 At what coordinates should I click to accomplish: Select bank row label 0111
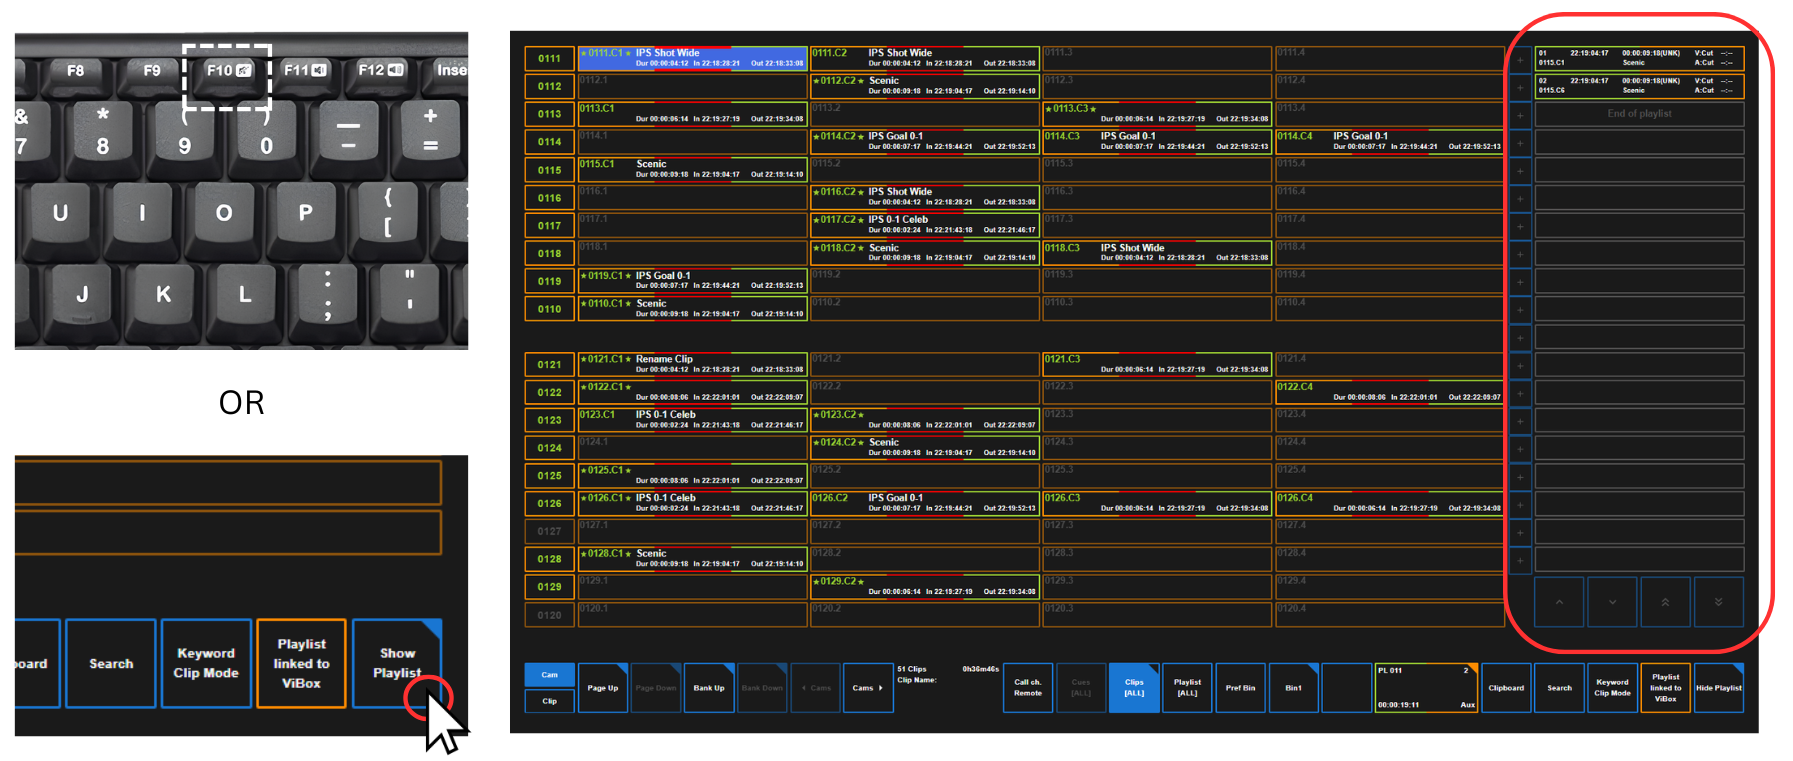click(x=550, y=59)
